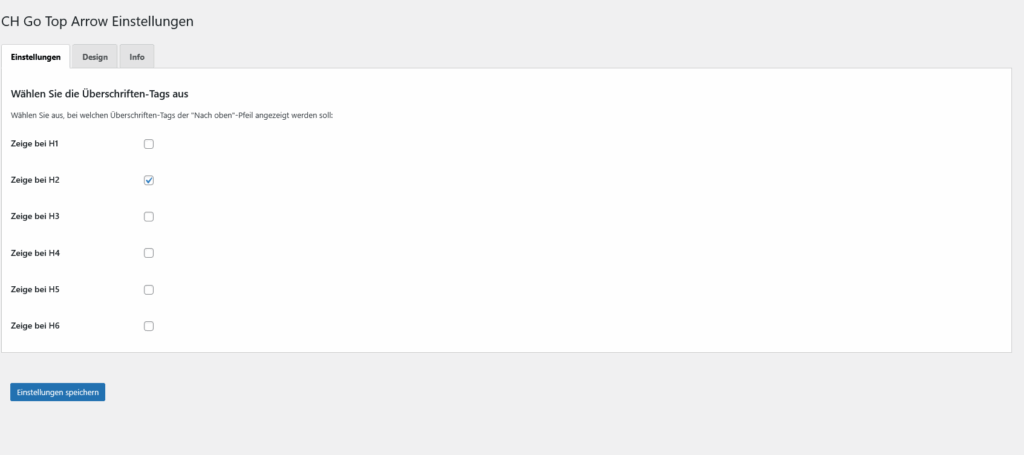Viewport: 1024px width, 455px height.
Task: Activate the Zeige bei H6 checkbox
Action: pyautogui.click(x=149, y=326)
